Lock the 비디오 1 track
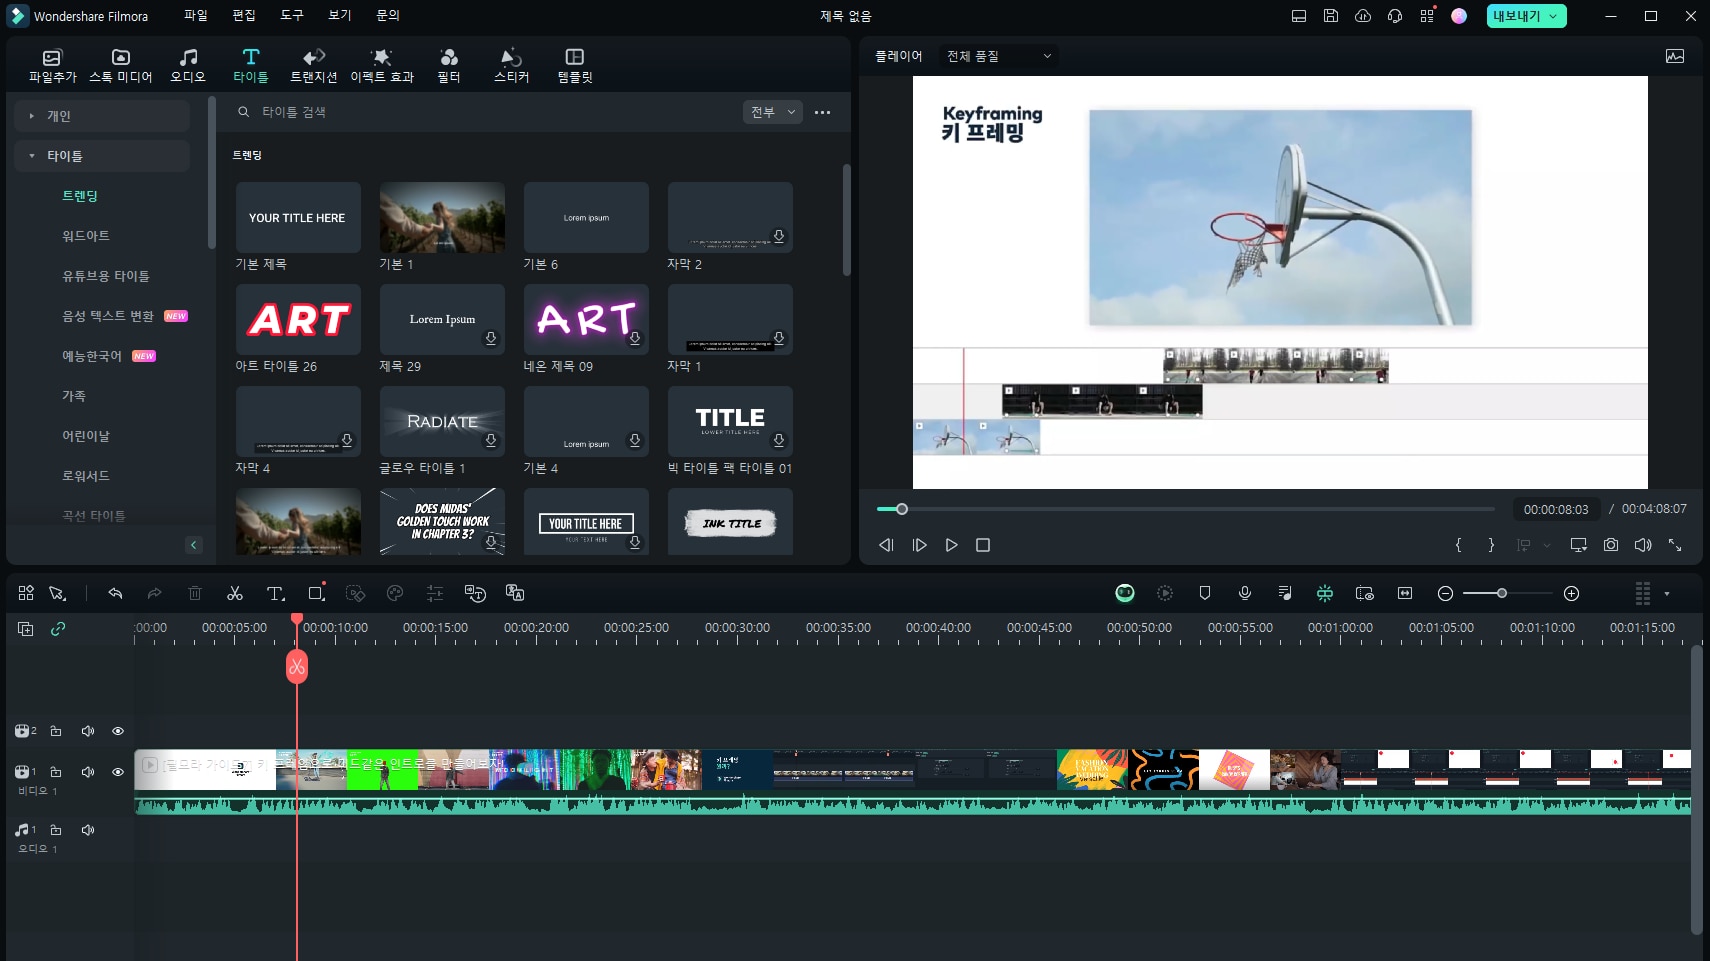 point(56,772)
